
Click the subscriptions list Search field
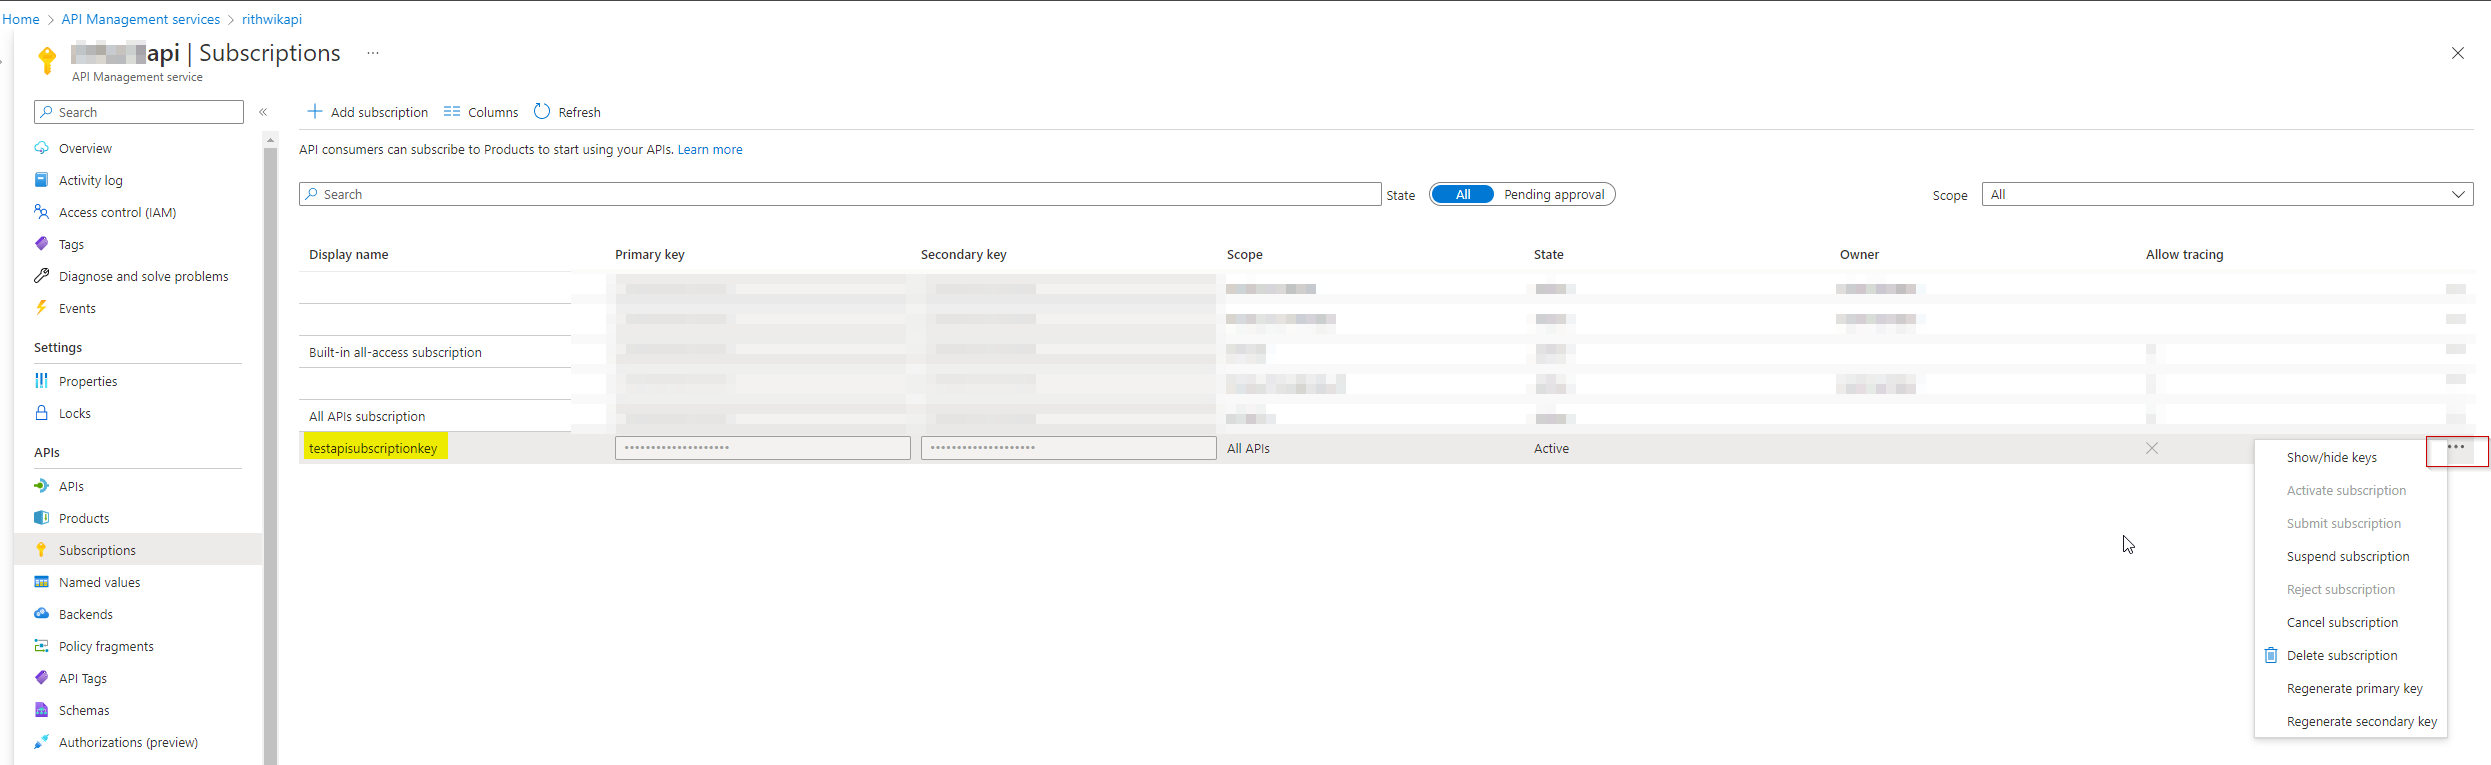click(840, 194)
